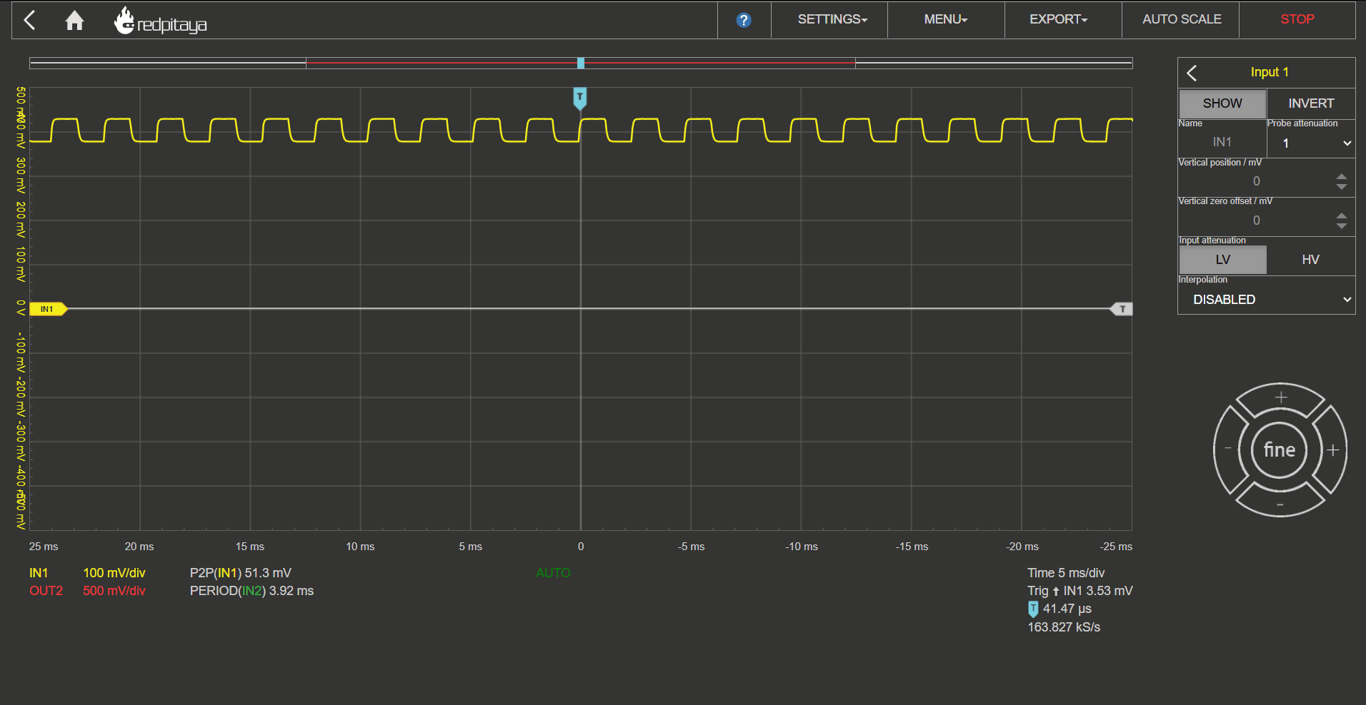Select HV input attenuation
This screenshot has height=705, width=1366.
click(1311, 259)
